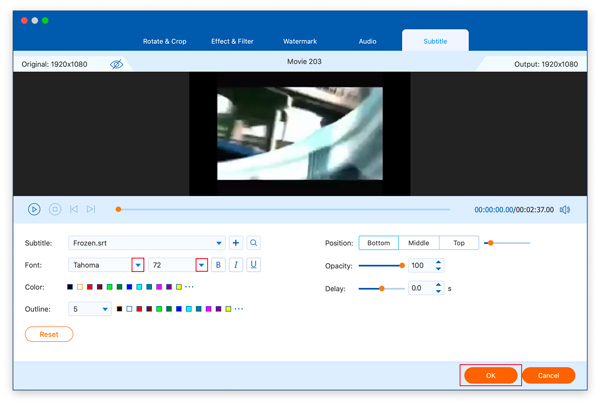The height and width of the screenshot is (405, 600).
Task: Toggle bold subtitle text
Action: click(218, 265)
